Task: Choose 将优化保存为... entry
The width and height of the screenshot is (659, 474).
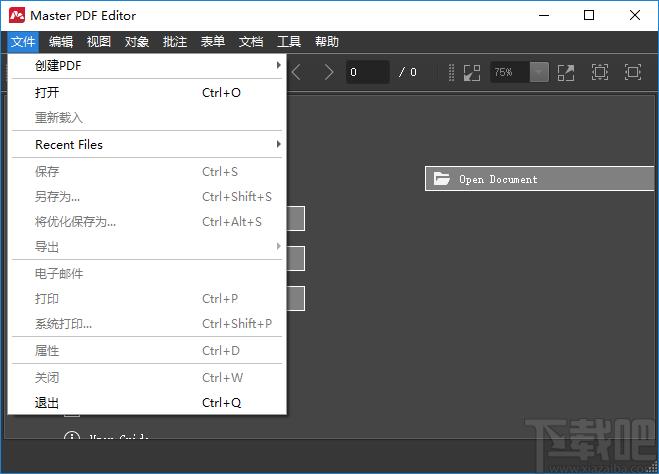Action: (x=146, y=221)
